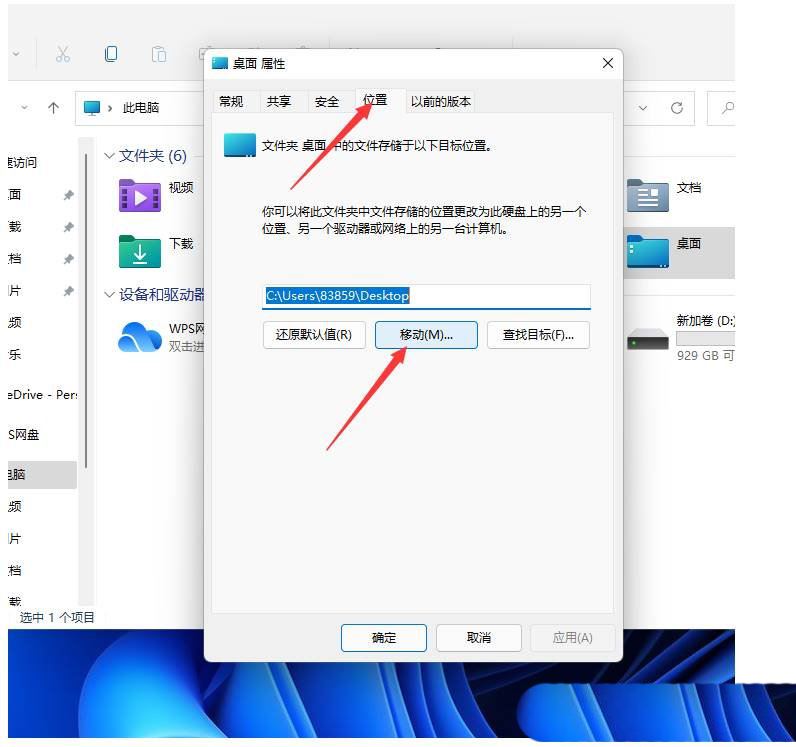Click the Cut scissors icon in Explorer toolbar
Image resolution: width=796 pixels, height=747 pixels.
62,54
